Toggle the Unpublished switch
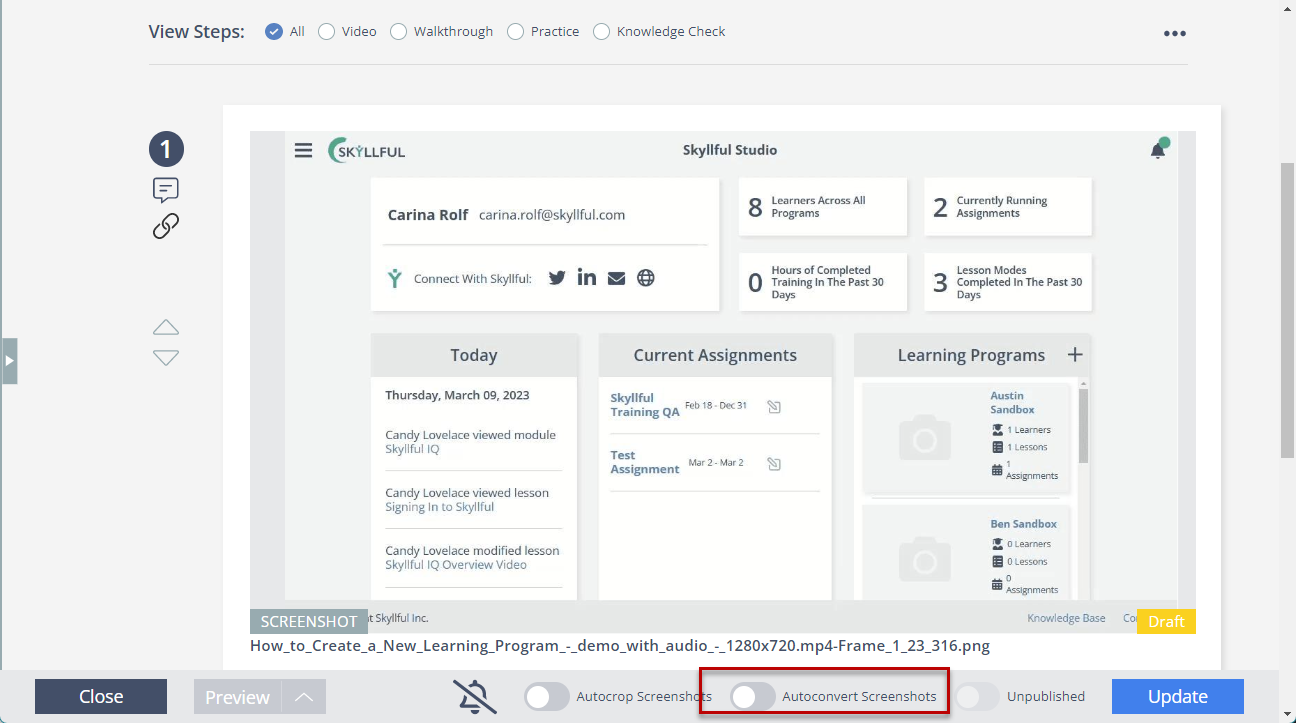This screenshot has height=723, width=1296. click(x=978, y=697)
